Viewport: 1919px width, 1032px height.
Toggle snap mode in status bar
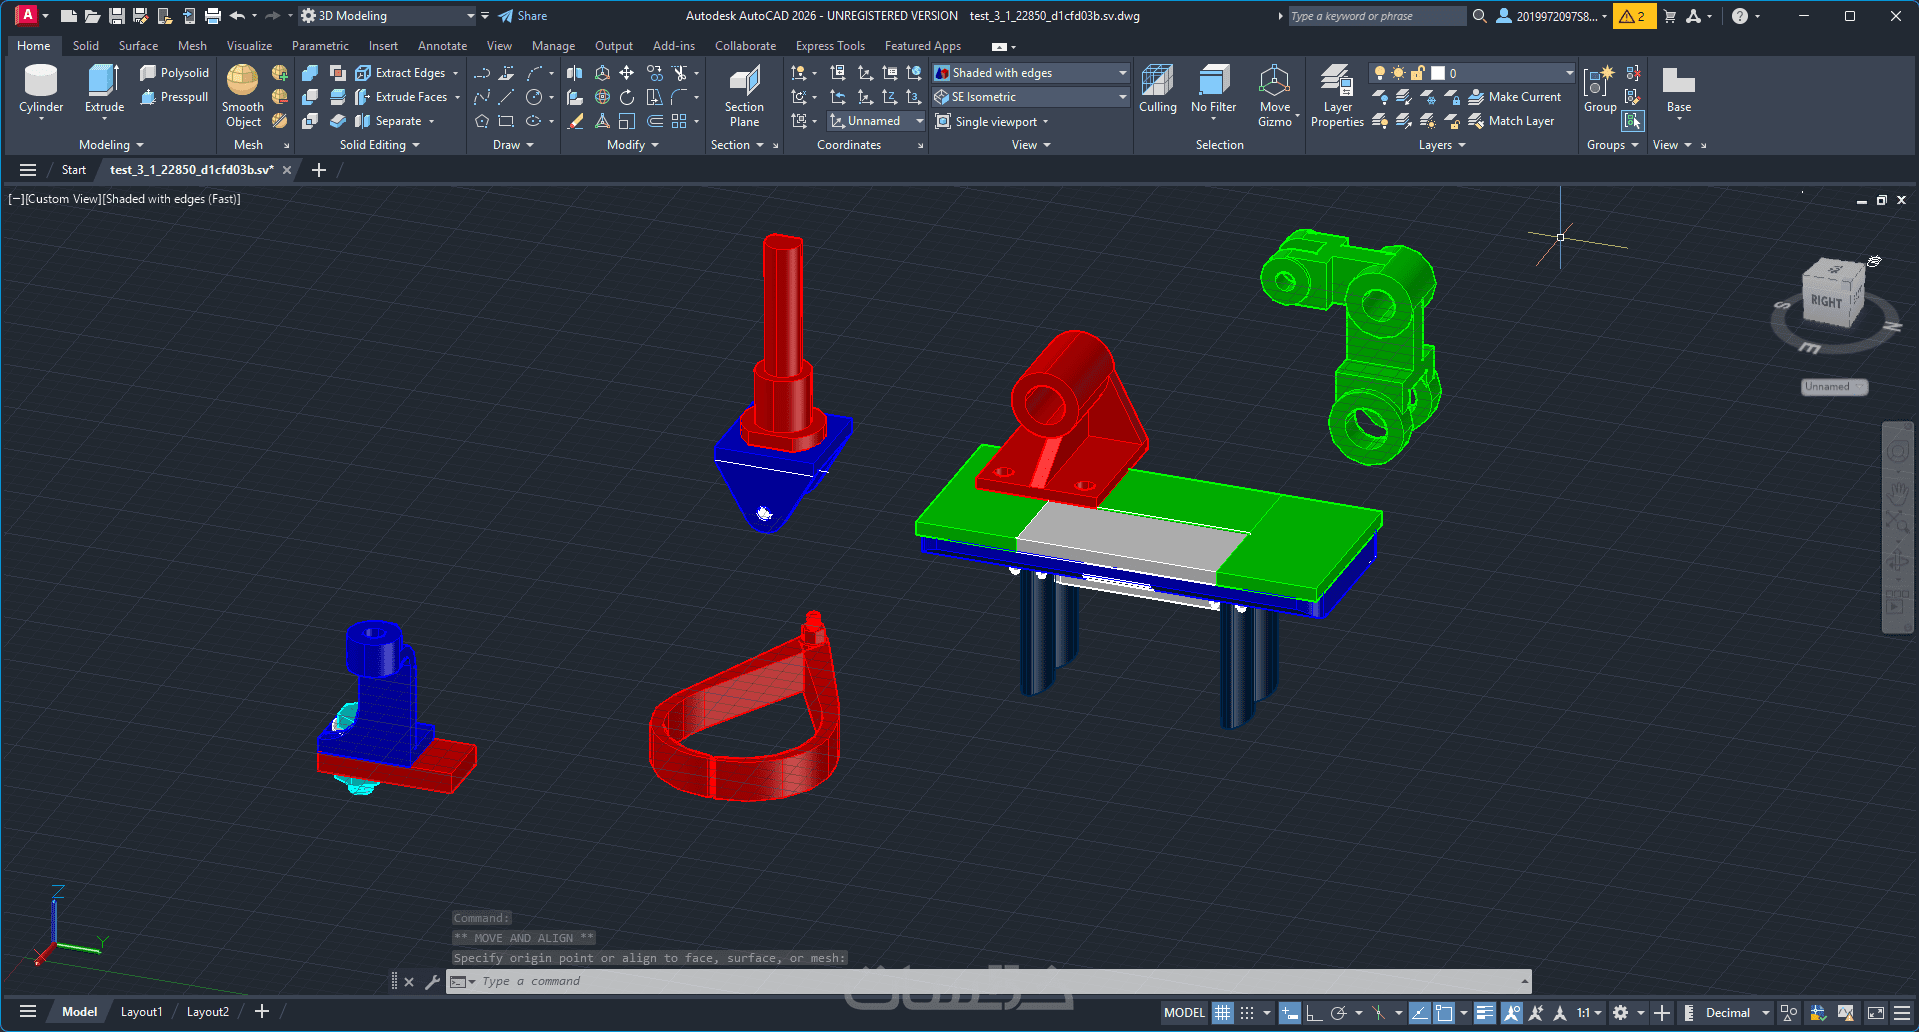click(1247, 1013)
